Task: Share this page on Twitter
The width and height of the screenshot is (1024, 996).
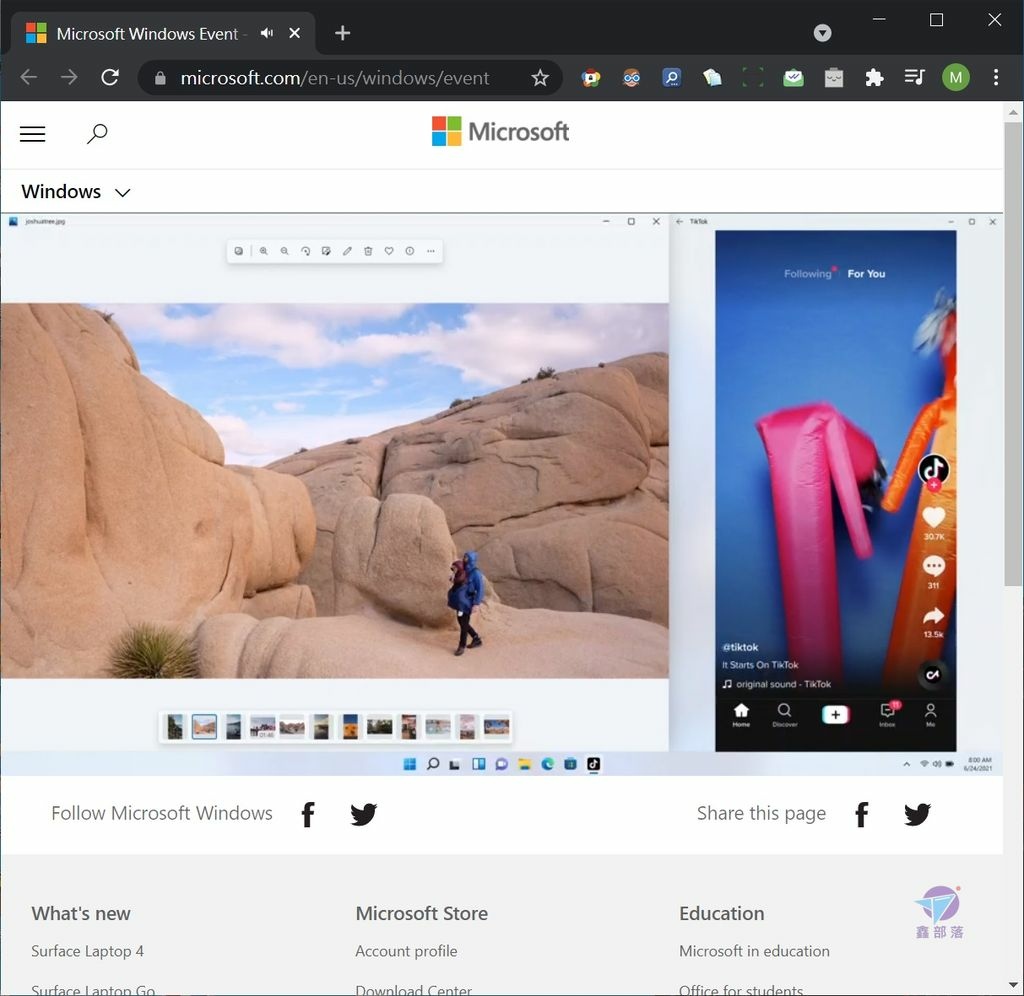Action: tap(917, 814)
